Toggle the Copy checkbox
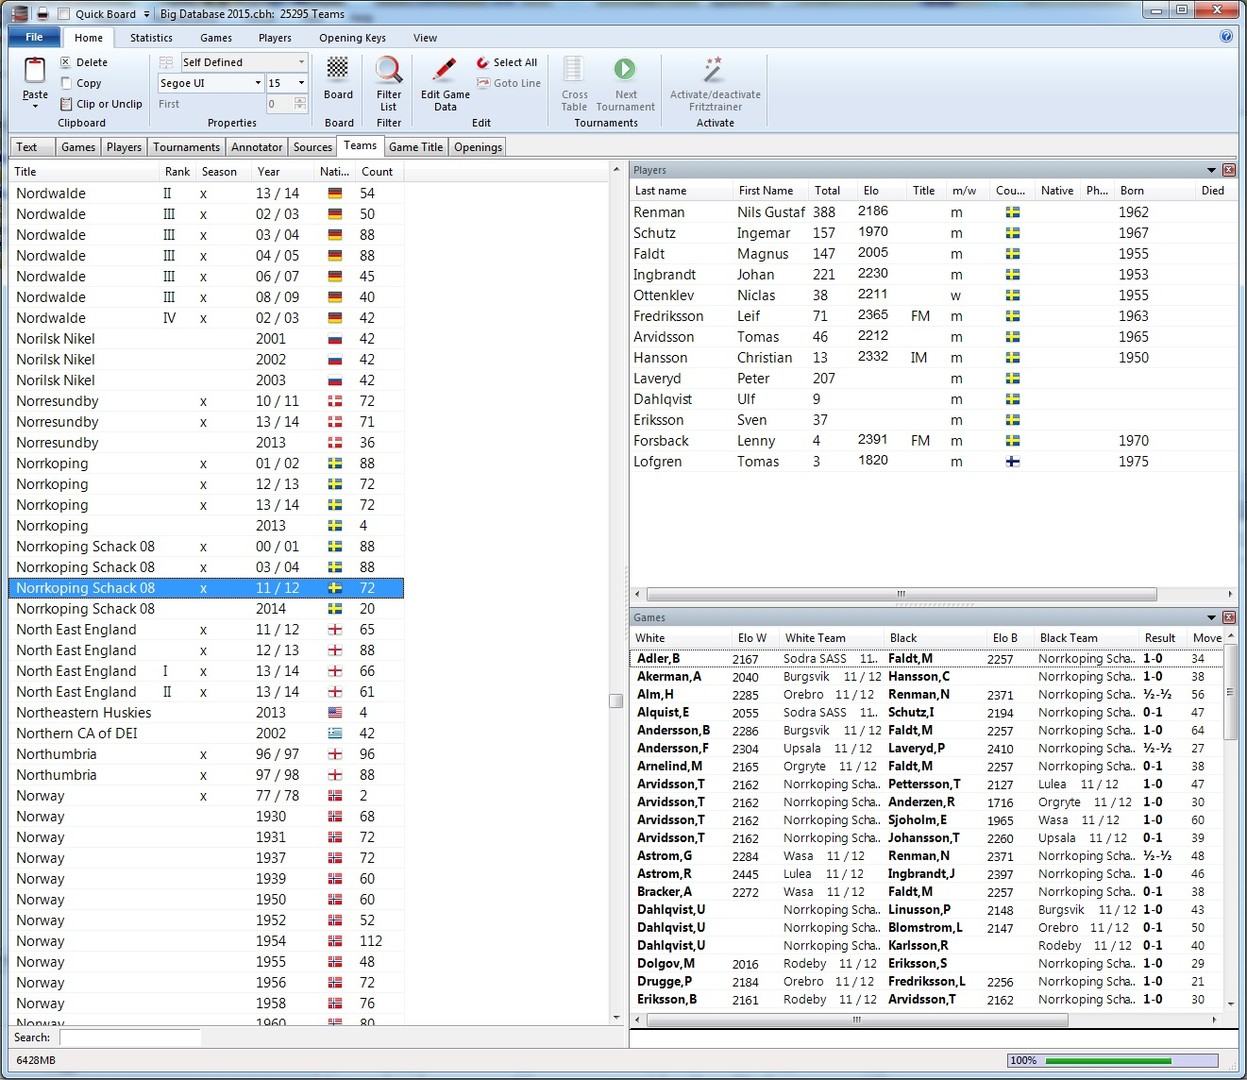 point(66,83)
